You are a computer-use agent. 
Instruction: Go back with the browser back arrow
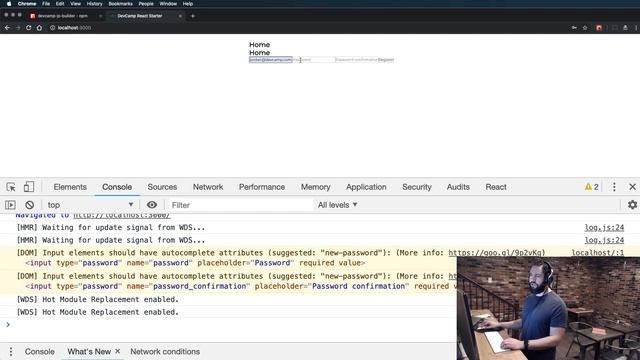tap(7, 28)
